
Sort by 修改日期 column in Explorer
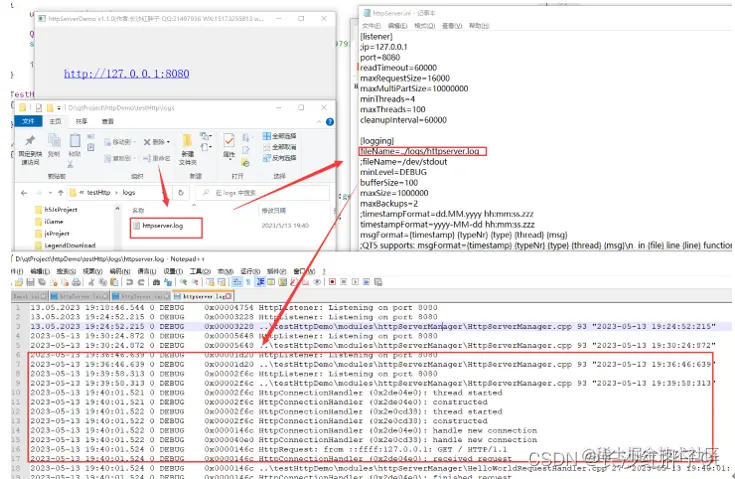pos(274,211)
